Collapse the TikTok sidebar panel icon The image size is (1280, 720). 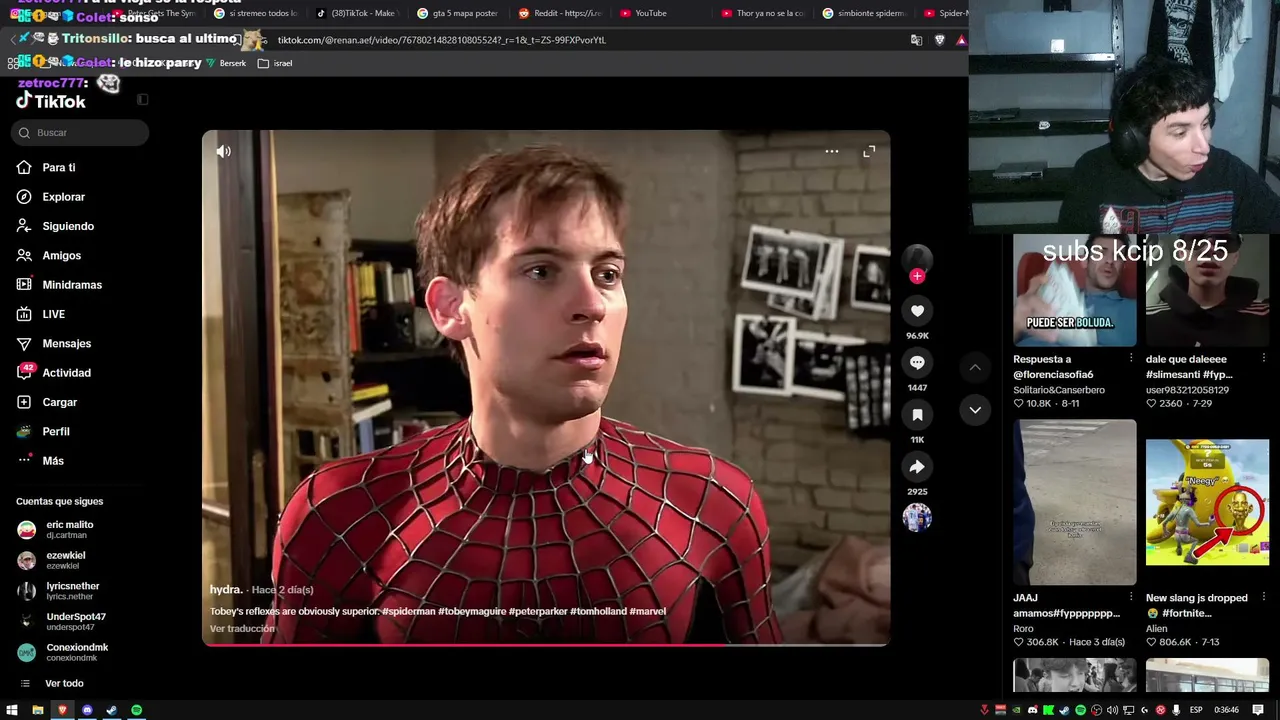click(142, 100)
